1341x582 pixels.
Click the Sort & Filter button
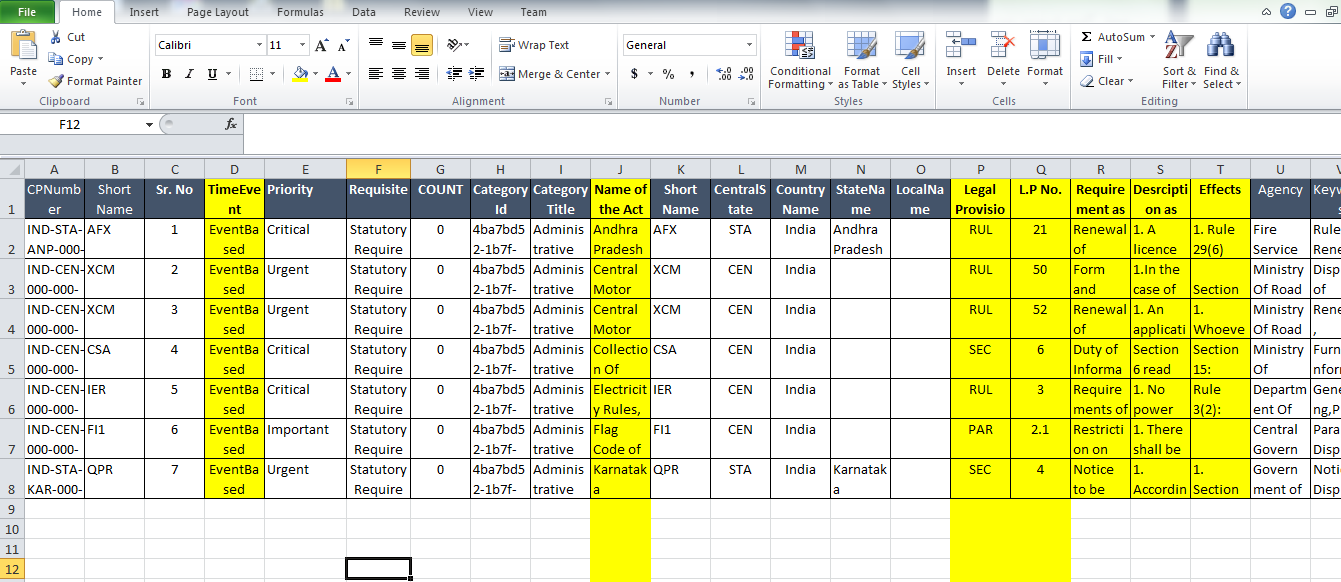[1178, 62]
